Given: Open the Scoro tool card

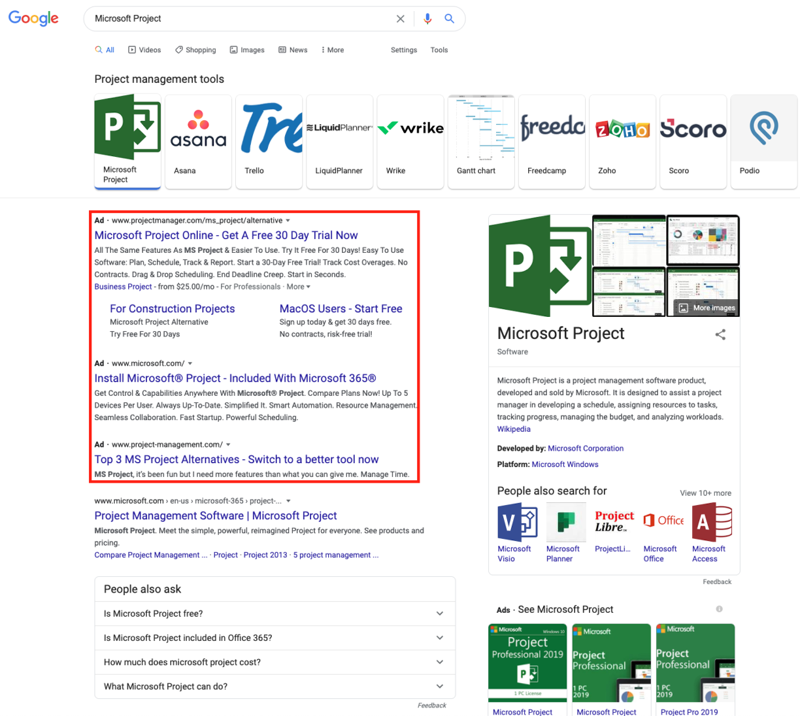Looking at the screenshot, I should tap(693, 141).
